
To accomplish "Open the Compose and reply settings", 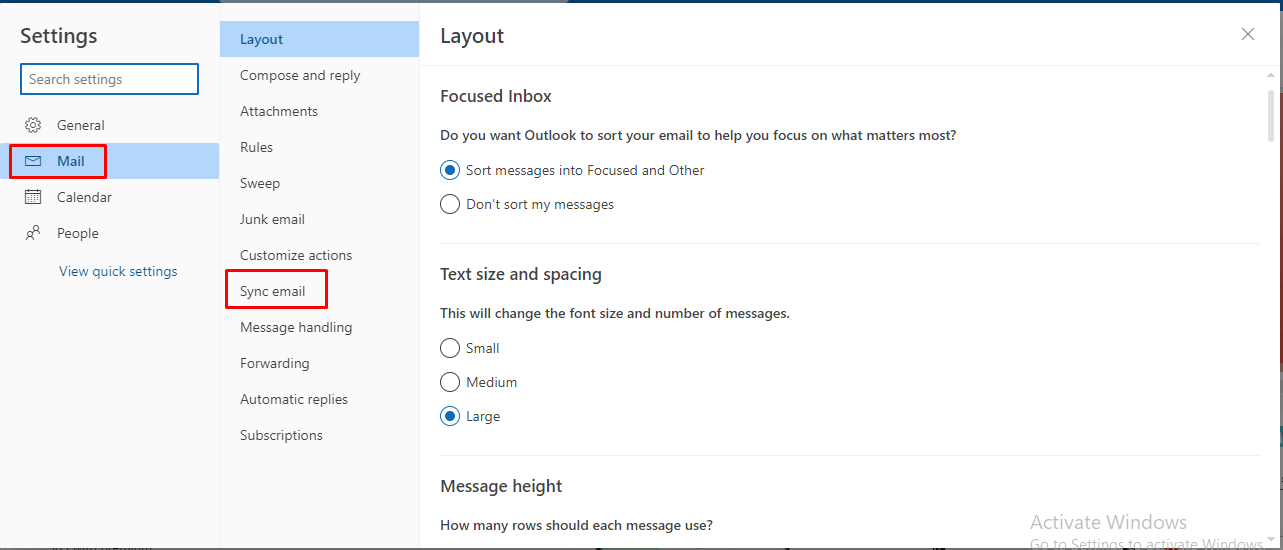I will (x=300, y=75).
